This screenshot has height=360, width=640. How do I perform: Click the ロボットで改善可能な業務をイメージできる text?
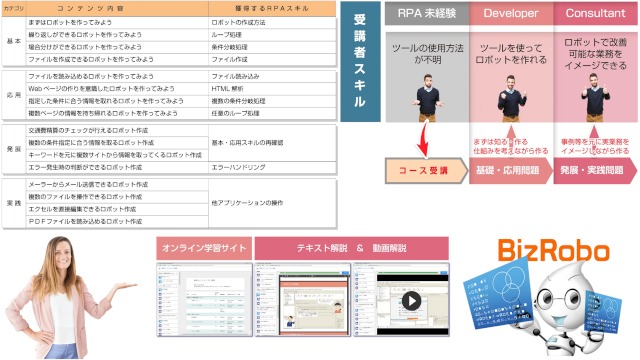(x=596, y=54)
